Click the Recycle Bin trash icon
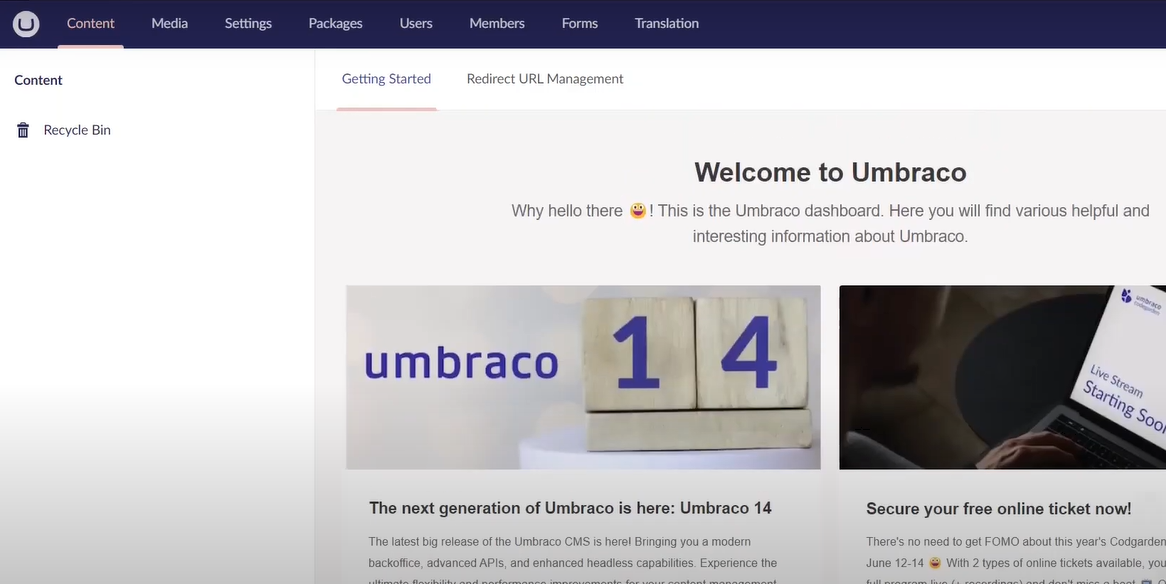The image size is (1166, 584). (x=23, y=130)
